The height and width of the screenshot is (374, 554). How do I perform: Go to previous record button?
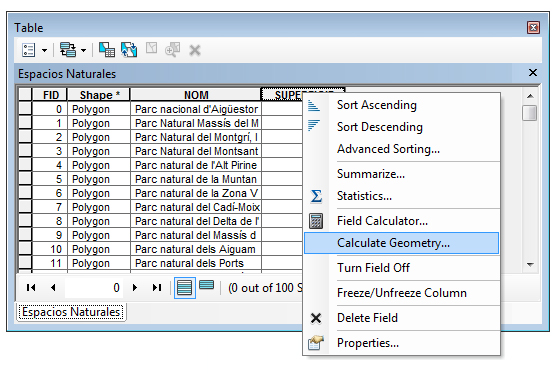point(53,287)
